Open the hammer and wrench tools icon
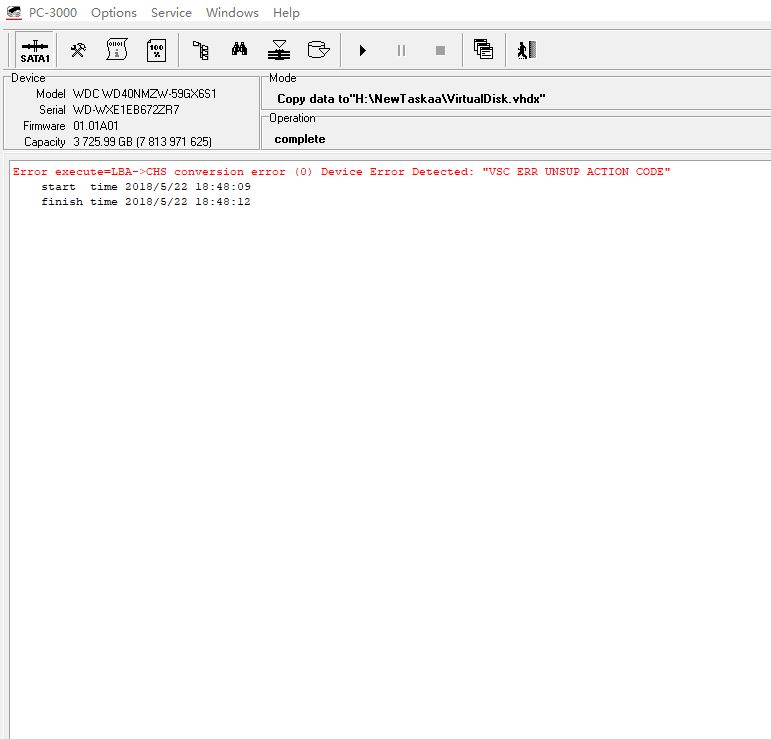771x739 pixels. tap(78, 50)
